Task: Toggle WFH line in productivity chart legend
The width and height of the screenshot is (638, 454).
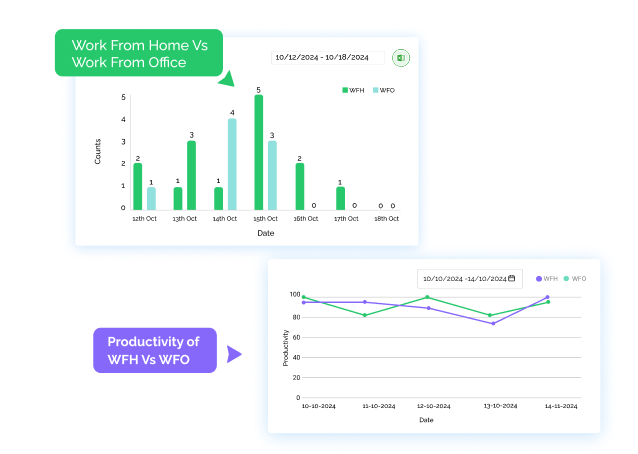Action: pos(546,278)
